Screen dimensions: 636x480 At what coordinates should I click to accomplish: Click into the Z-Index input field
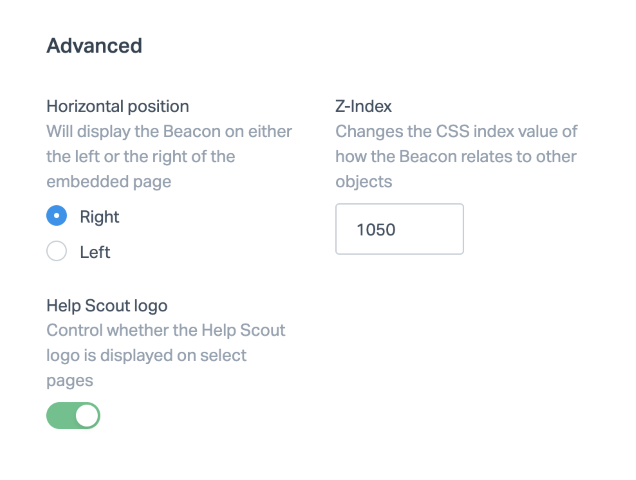[399, 229]
